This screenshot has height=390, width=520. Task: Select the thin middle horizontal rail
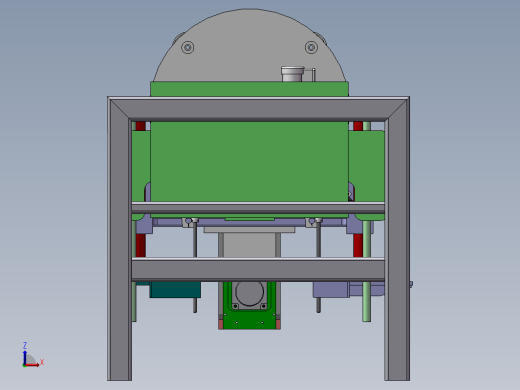[x=258, y=208]
